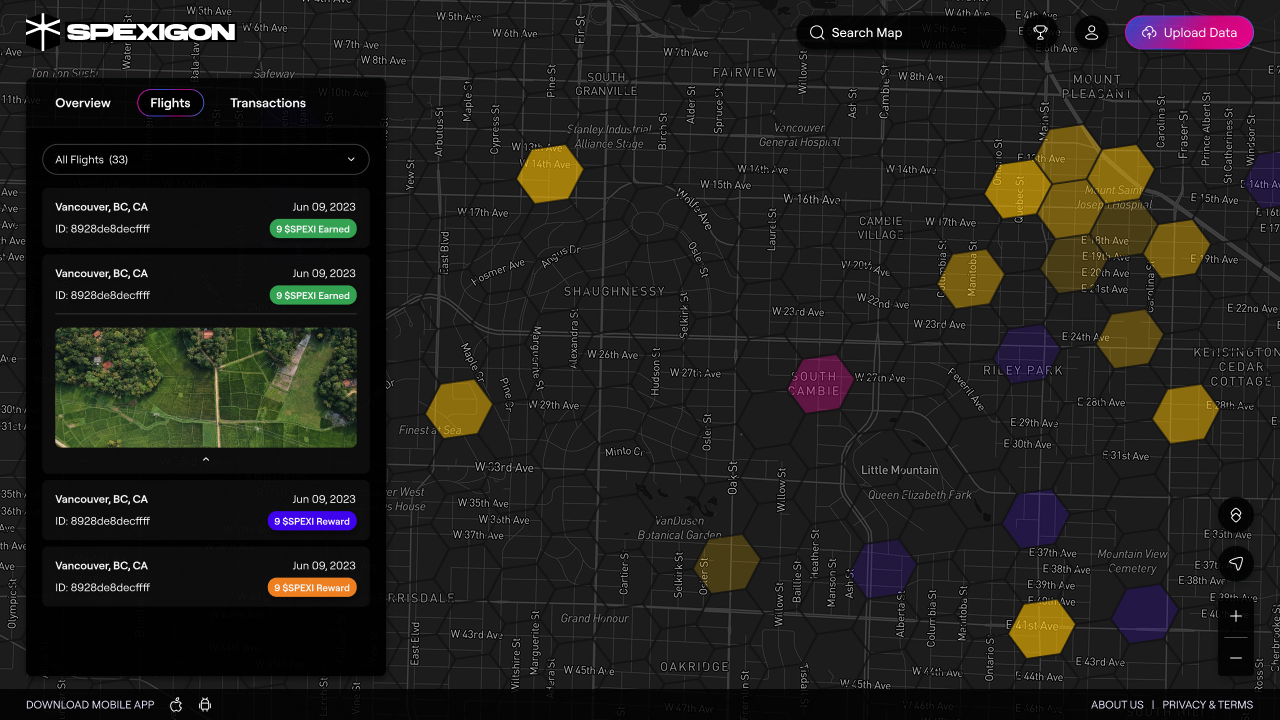This screenshot has width=1280, height=720.
Task: Select the magenta South Cambie hexagon
Action: click(x=821, y=384)
